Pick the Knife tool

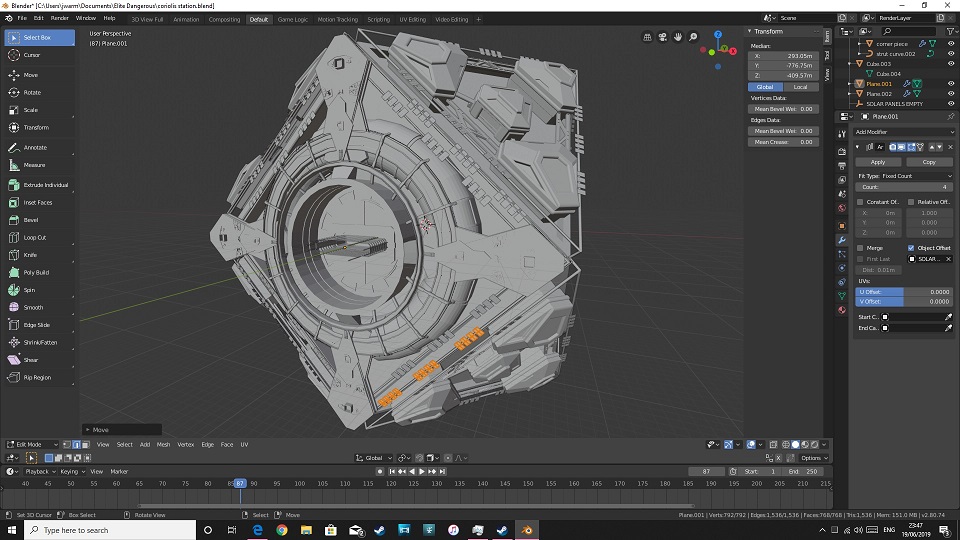point(40,255)
